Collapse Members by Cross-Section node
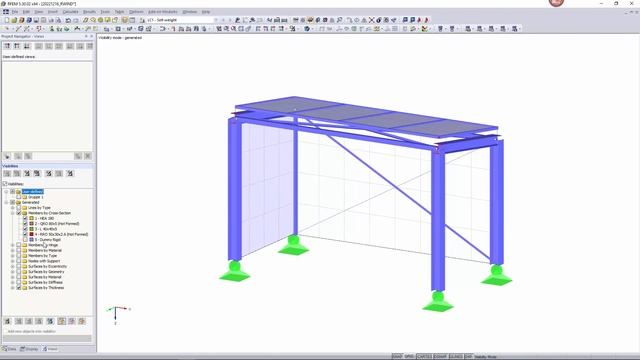The width and height of the screenshot is (640, 360). tap(13, 213)
